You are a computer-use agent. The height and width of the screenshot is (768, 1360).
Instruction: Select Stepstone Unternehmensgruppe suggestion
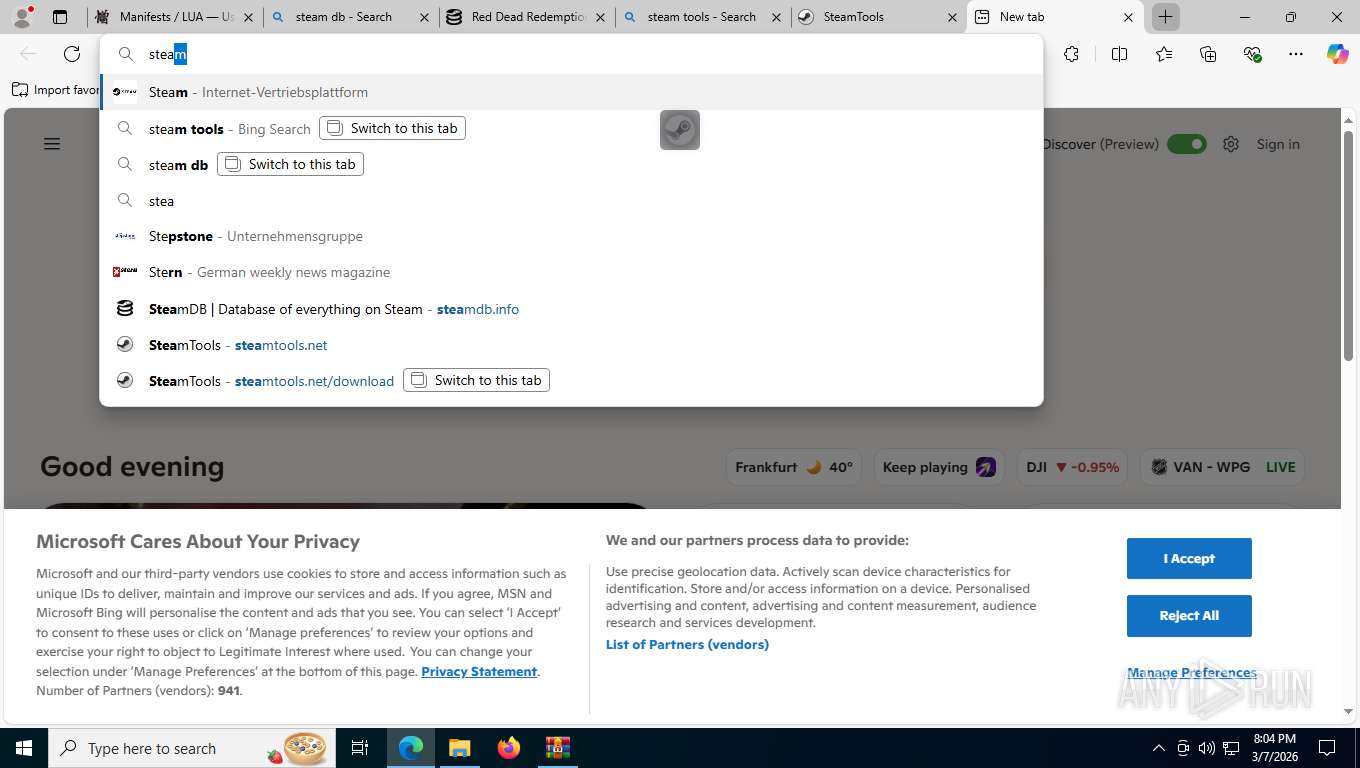[x=571, y=236]
